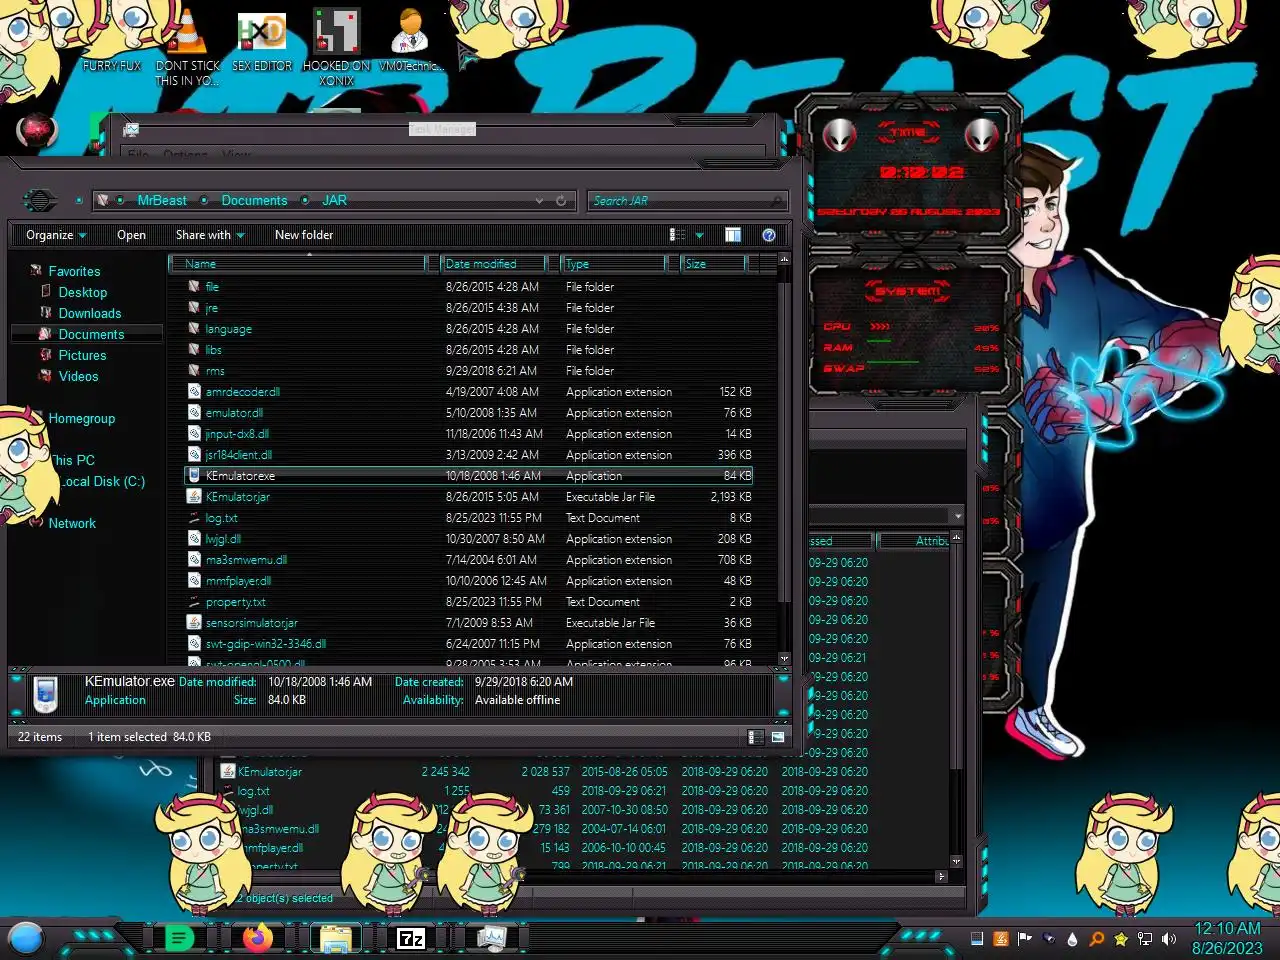Image resolution: width=1280 pixels, height=960 pixels.
Task: Open the Favorites star icon in navigation pane
Action: click(x=36, y=271)
